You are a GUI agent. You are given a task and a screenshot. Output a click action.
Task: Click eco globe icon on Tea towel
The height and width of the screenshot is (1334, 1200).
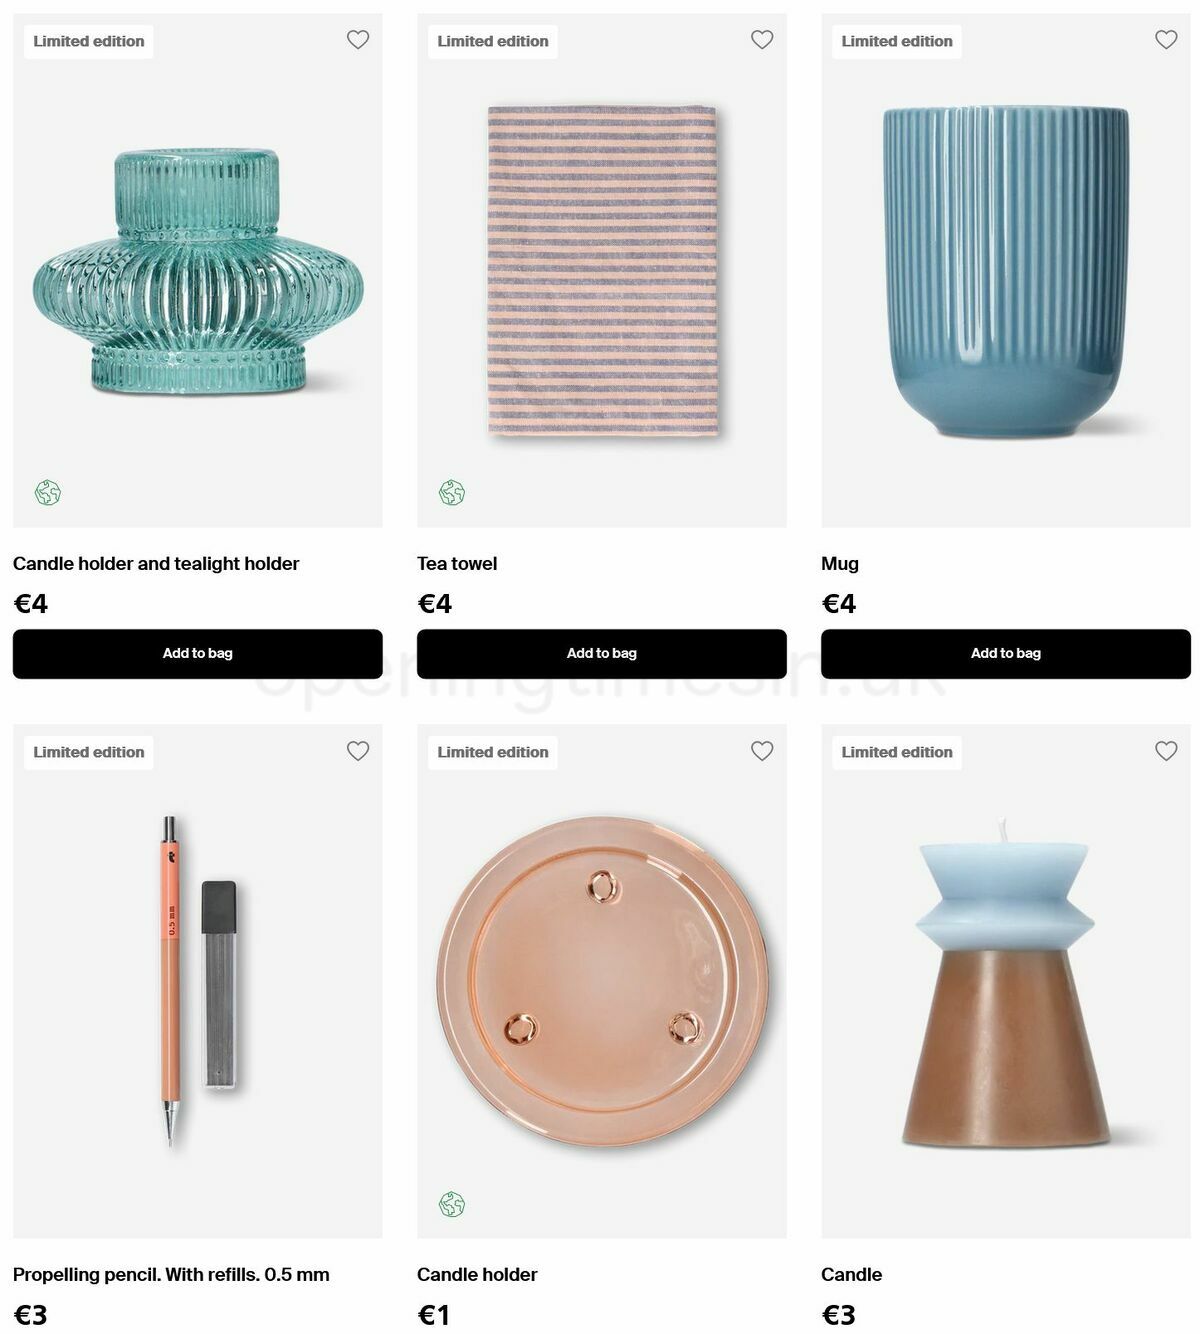(452, 493)
